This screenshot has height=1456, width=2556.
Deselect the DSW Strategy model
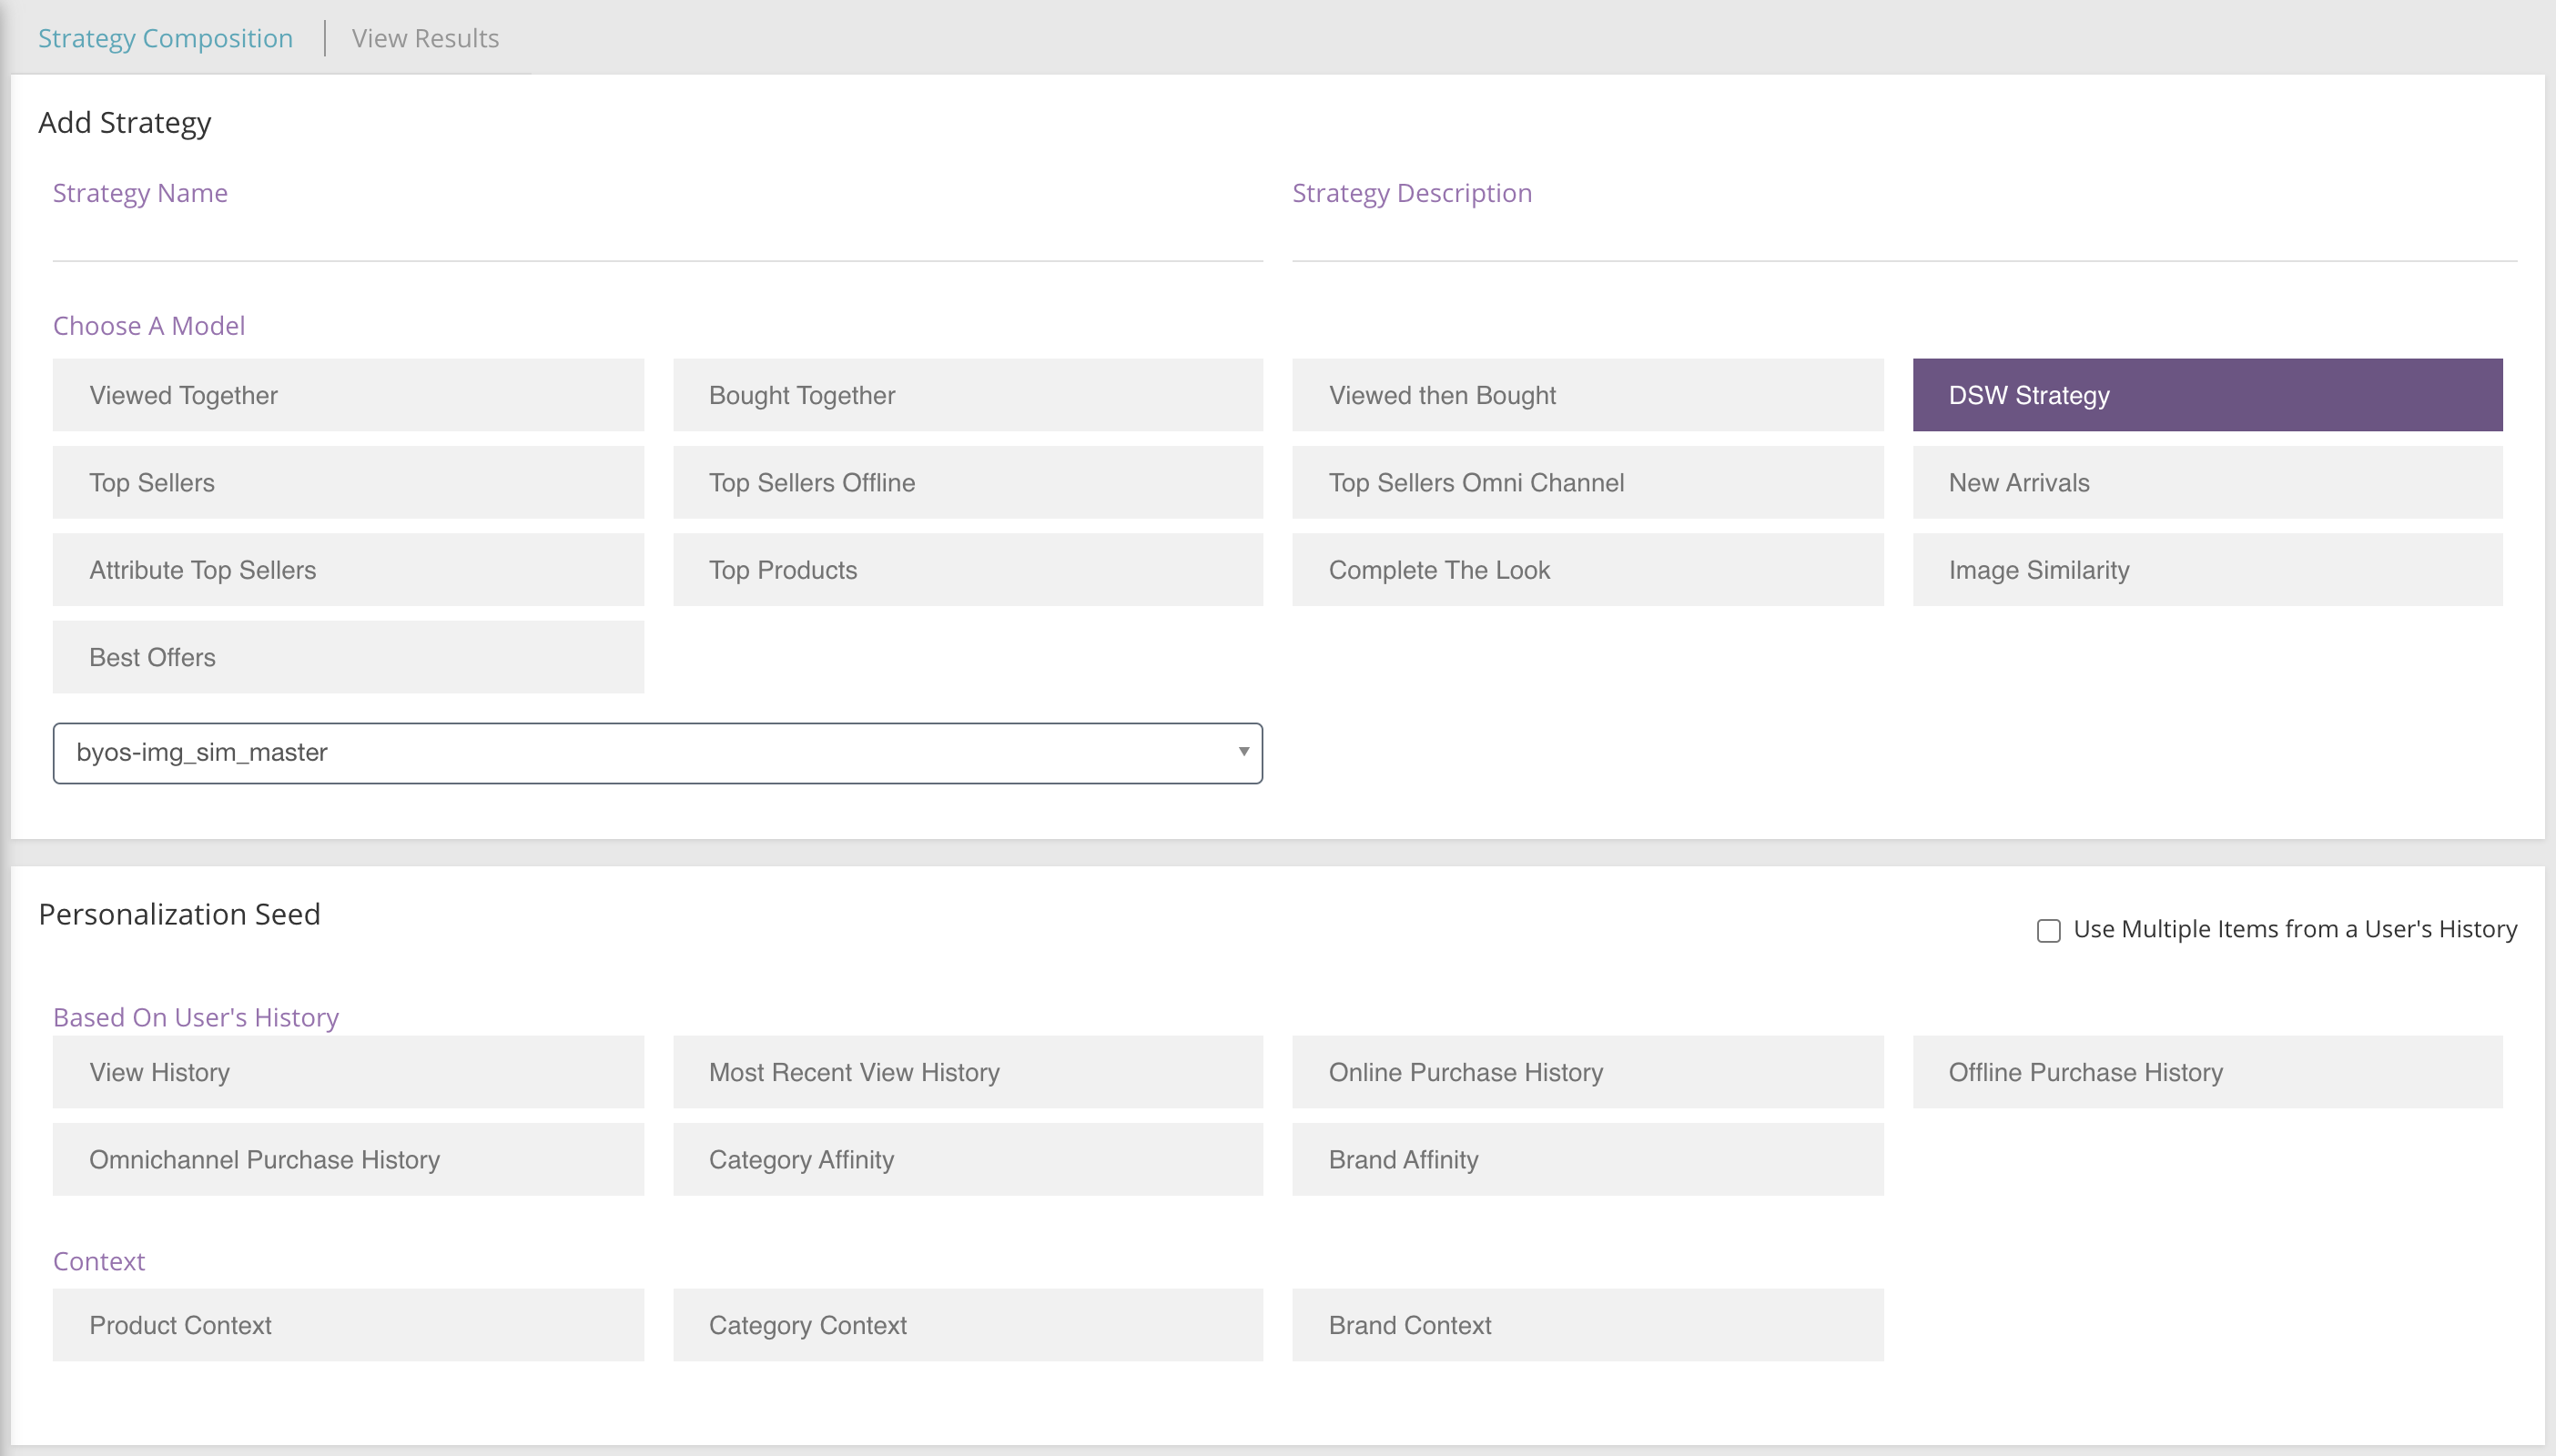coord(2207,395)
